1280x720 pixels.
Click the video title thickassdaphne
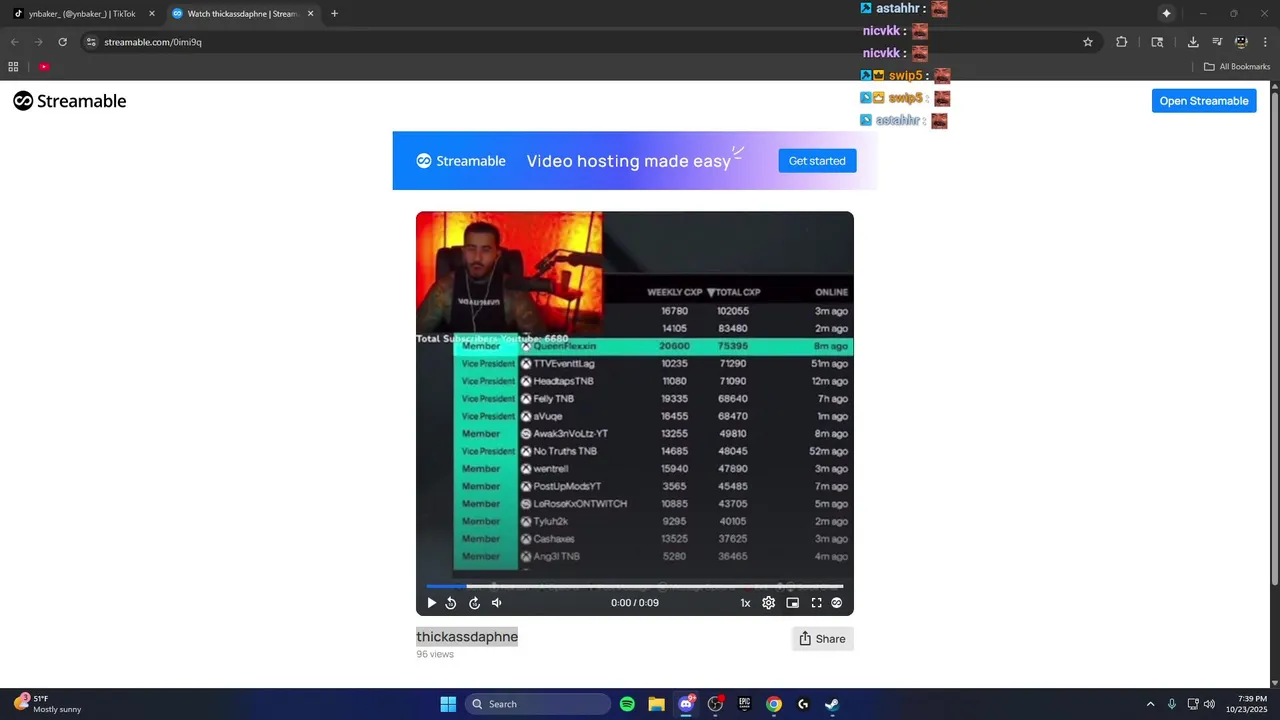point(467,637)
